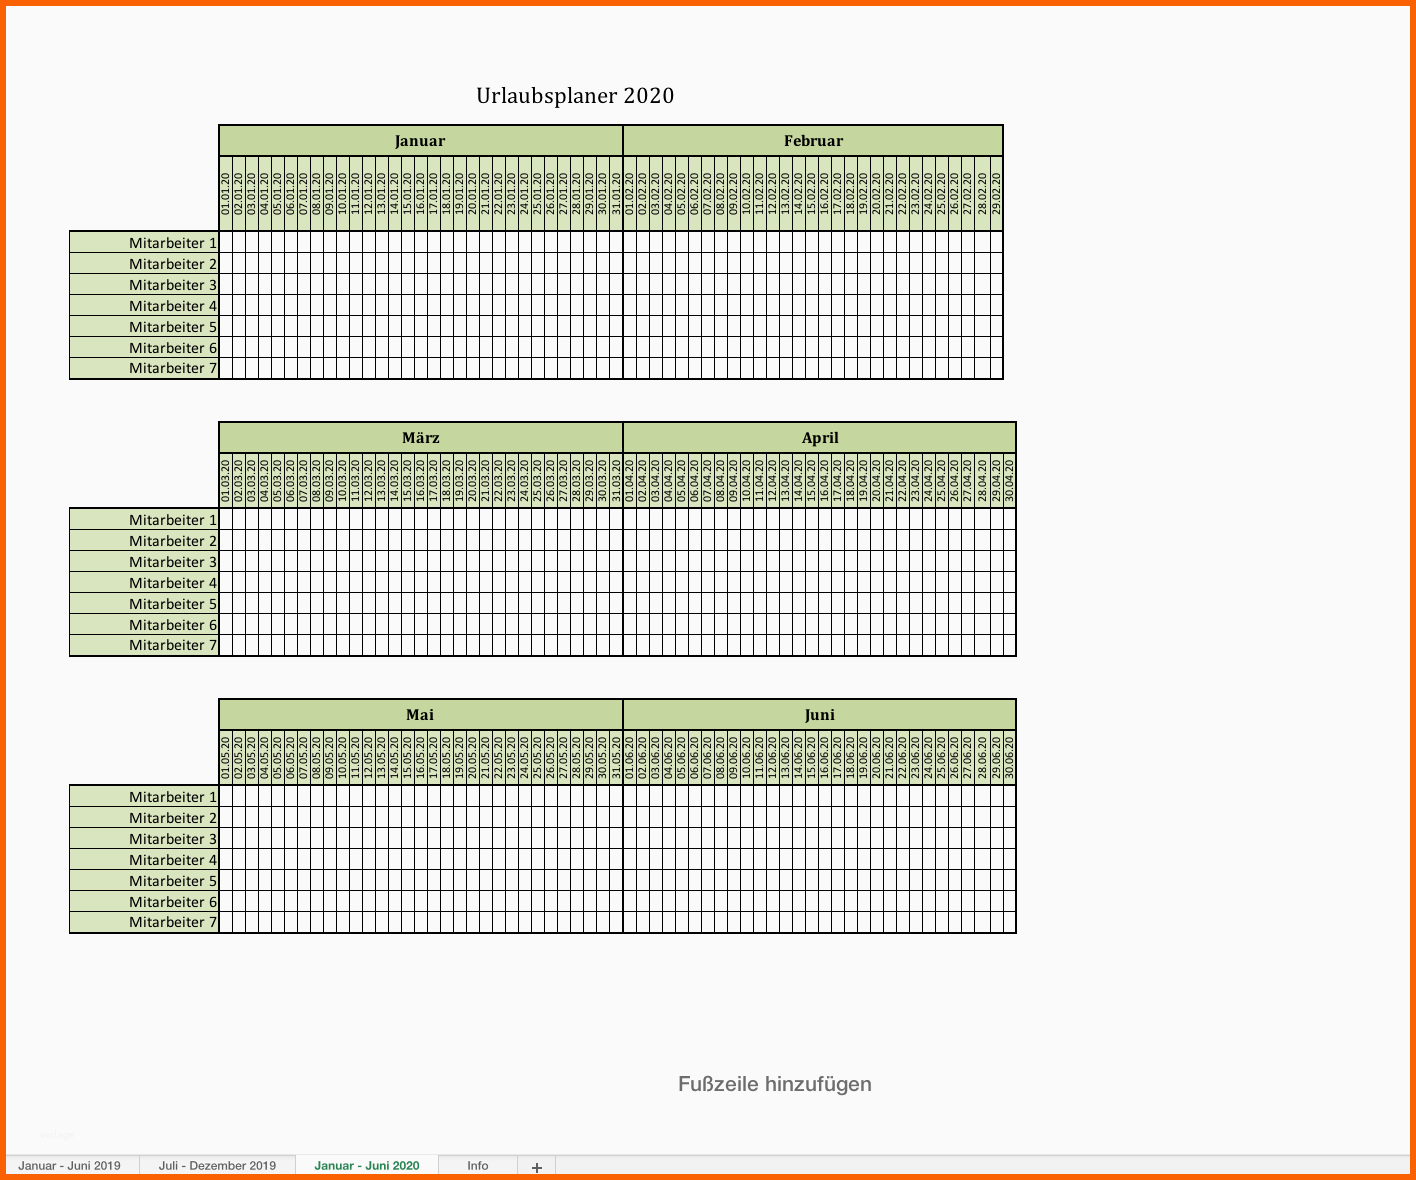Add a new sheet with the plus button
This screenshot has height=1180, width=1416.
pyautogui.click(x=537, y=1167)
